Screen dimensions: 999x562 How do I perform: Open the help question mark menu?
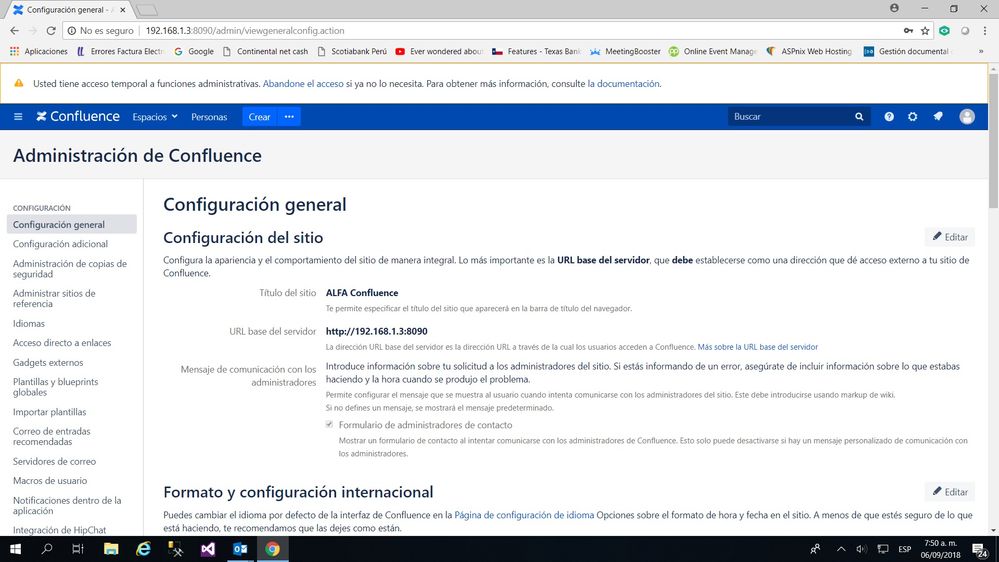coord(889,117)
